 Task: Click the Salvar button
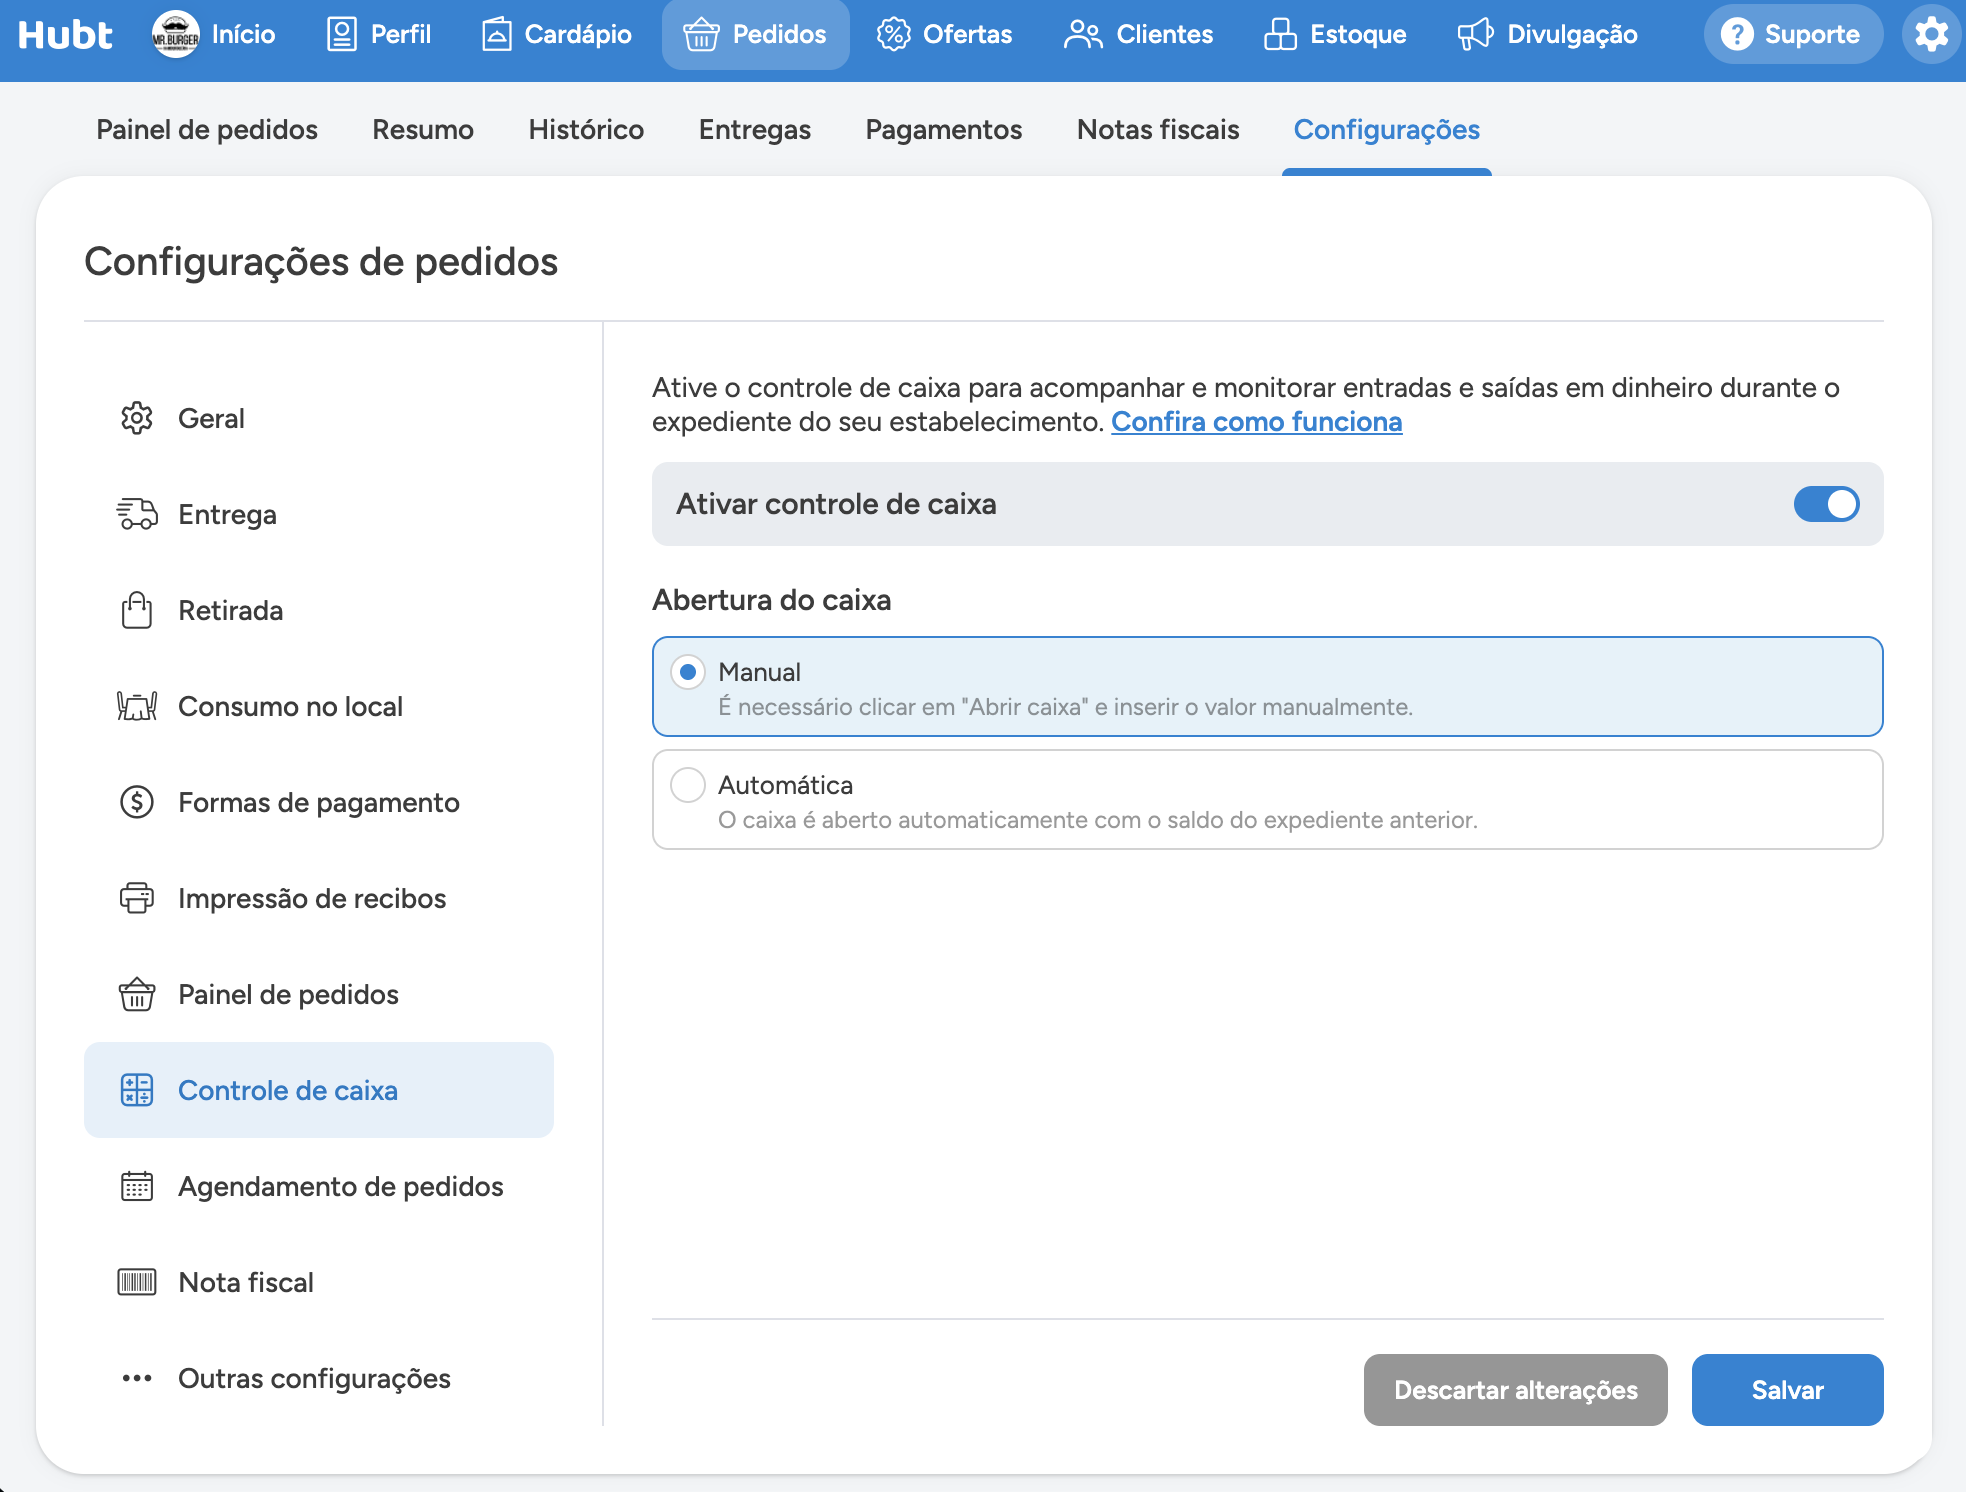click(1788, 1390)
